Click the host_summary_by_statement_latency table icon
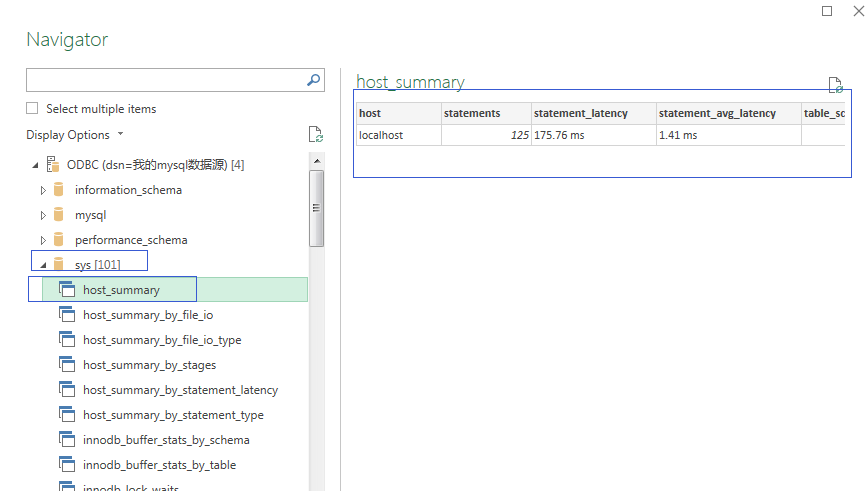The width and height of the screenshot is (868, 491). pos(67,389)
